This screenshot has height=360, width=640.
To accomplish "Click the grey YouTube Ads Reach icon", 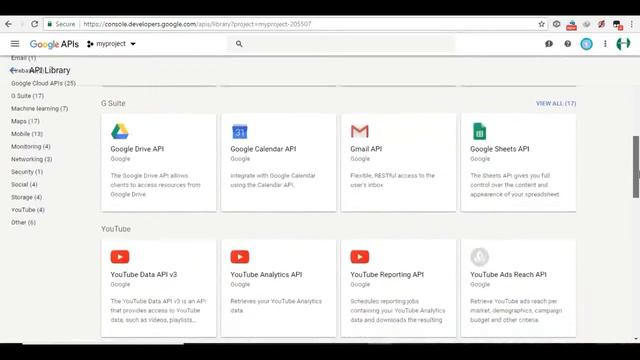I will (479, 257).
